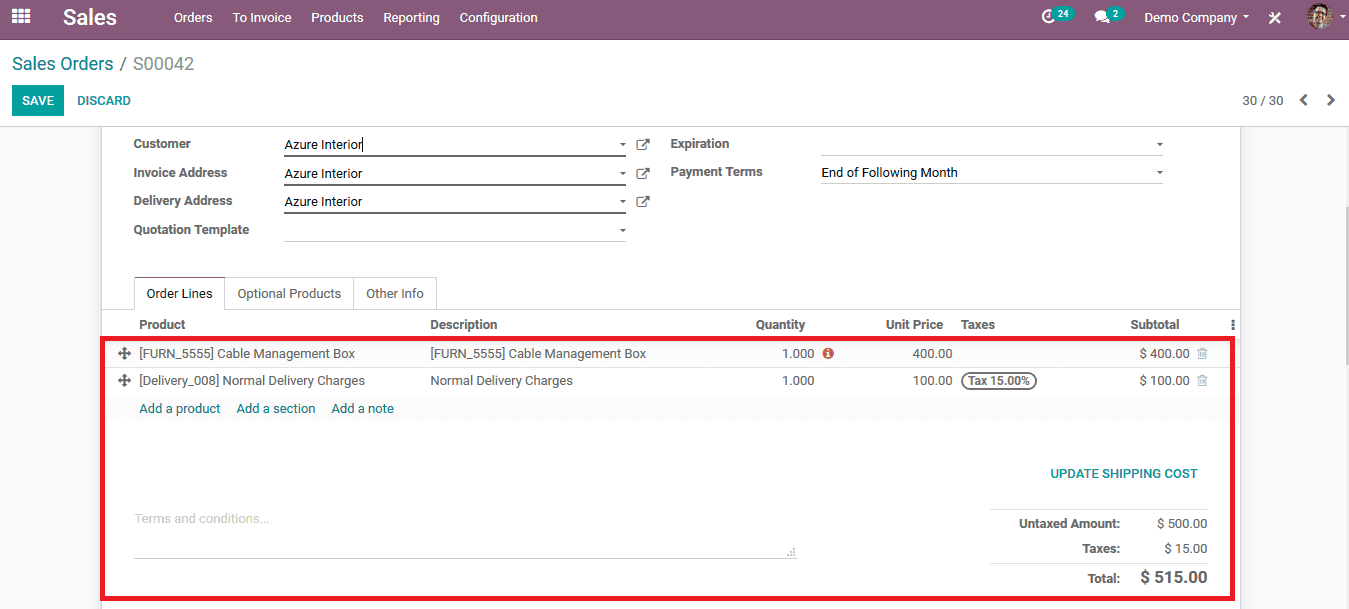
Task: Open the Orders menu
Action: click(193, 17)
